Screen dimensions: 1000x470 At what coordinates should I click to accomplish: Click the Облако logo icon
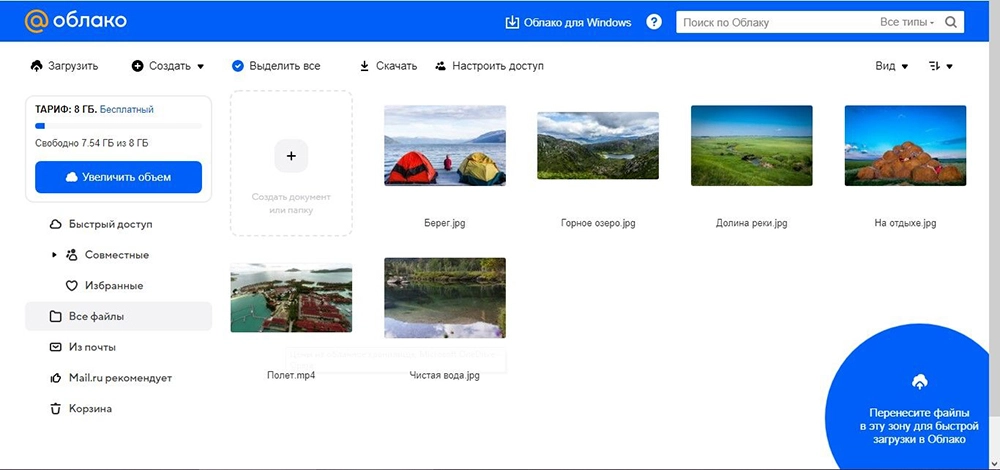click(x=36, y=21)
